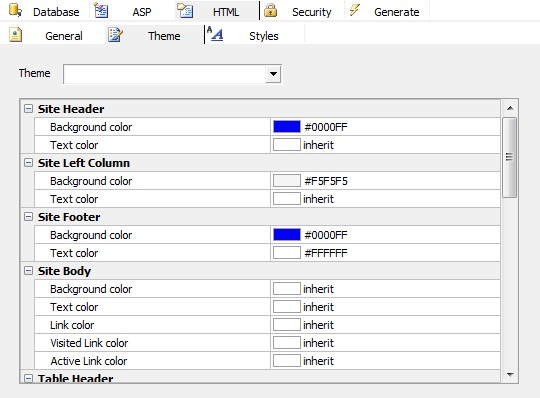Open the Styles sub-tab

tap(264, 36)
